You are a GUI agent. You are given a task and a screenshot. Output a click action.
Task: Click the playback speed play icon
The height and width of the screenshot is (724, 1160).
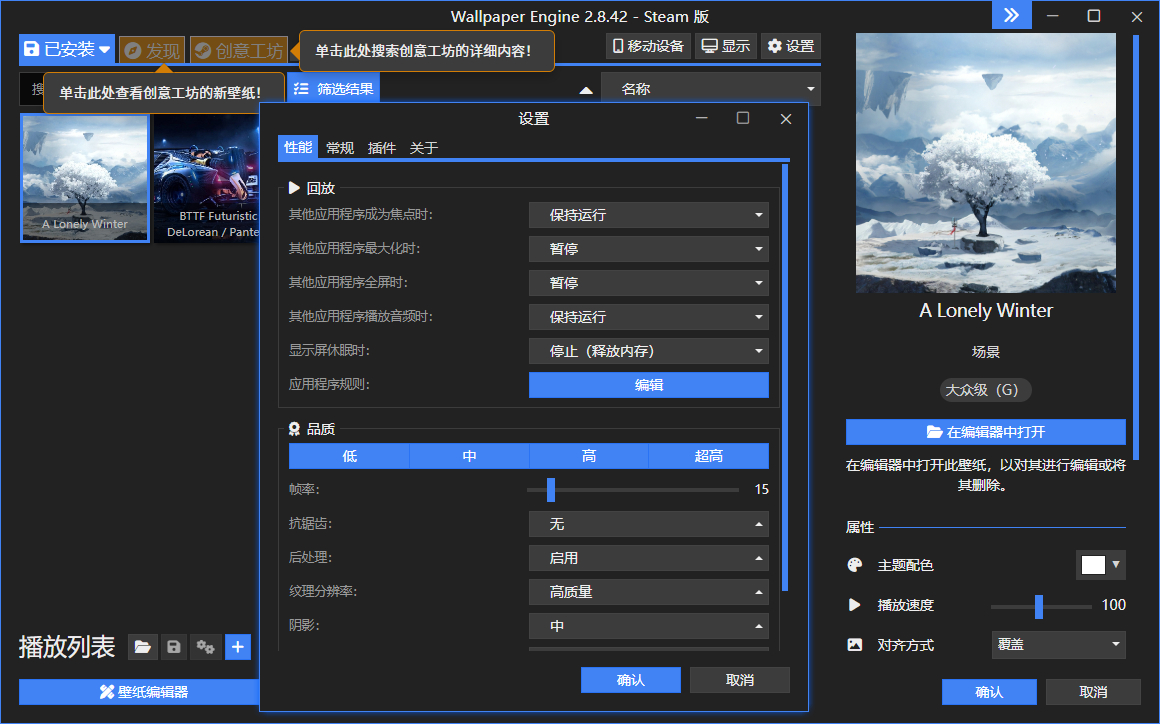tap(854, 605)
